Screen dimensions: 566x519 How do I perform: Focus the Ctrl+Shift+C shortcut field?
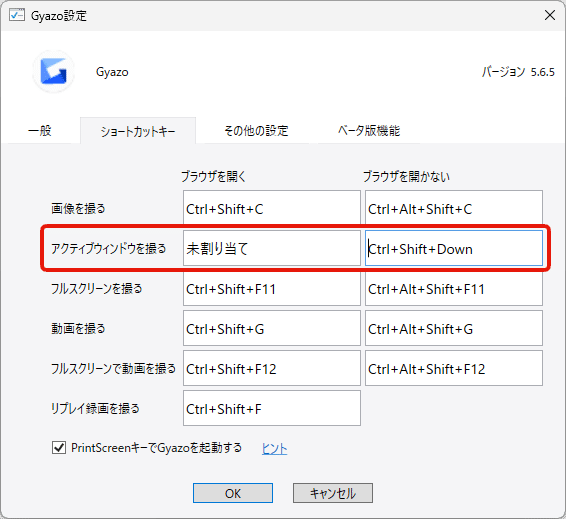point(272,208)
